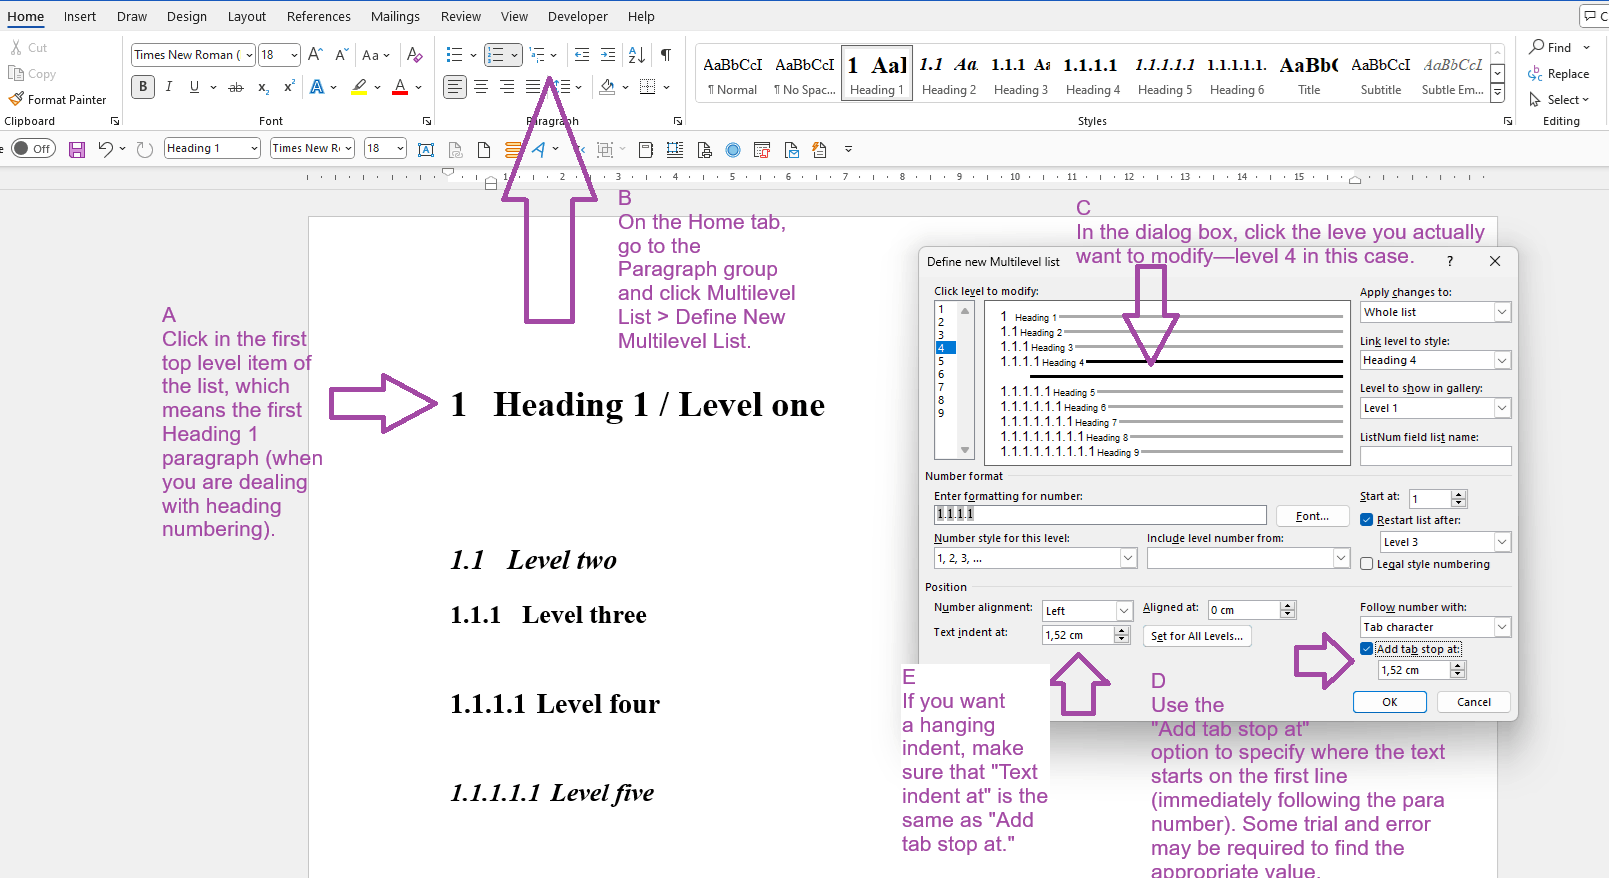Apply the Title style from gallery
This screenshot has width=1609, height=878.
click(x=1309, y=73)
